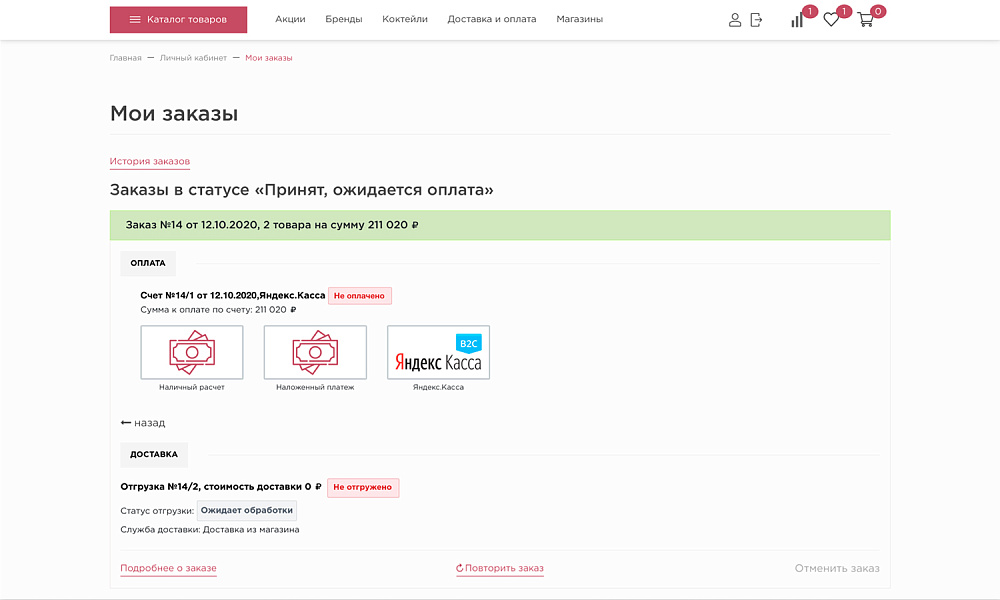The height and width of the screenshot is (600, 1000).
Task: Open the user profile account icon
Action: click(x=736, y=19)
